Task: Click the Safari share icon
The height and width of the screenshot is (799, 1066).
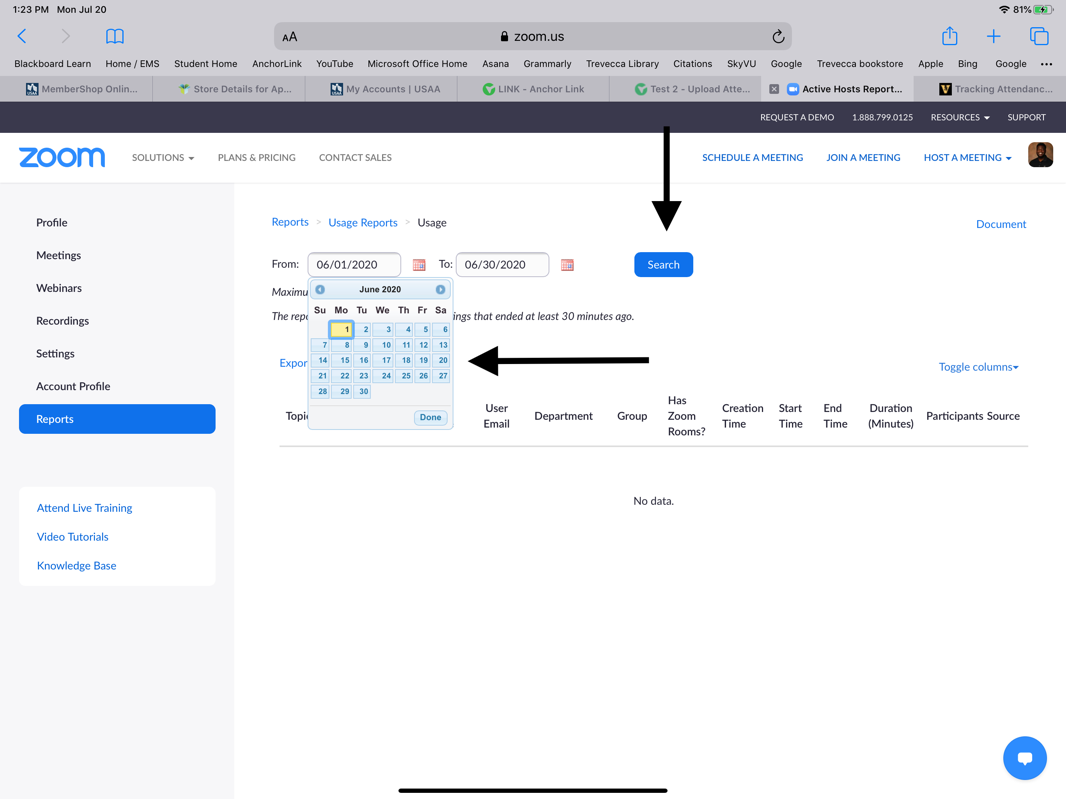Action: (x=949, y=37)
